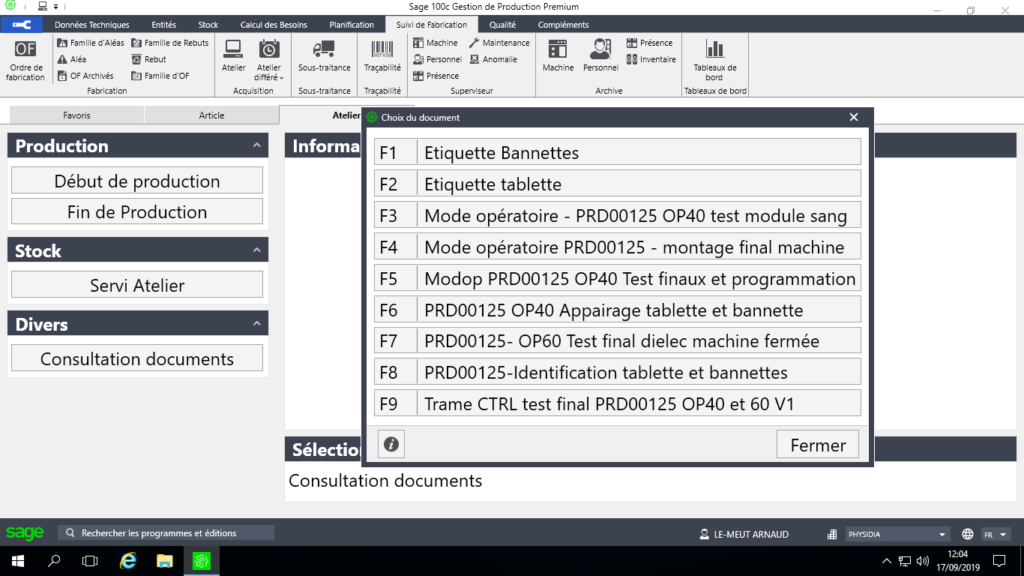Open the Sous-traitance truck icon
This screenshot has height=576, width=1024.
[x=324, y=56]
